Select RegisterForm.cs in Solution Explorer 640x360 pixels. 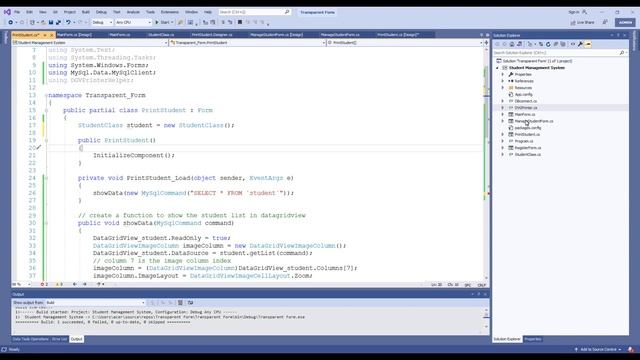coord(527,148)
